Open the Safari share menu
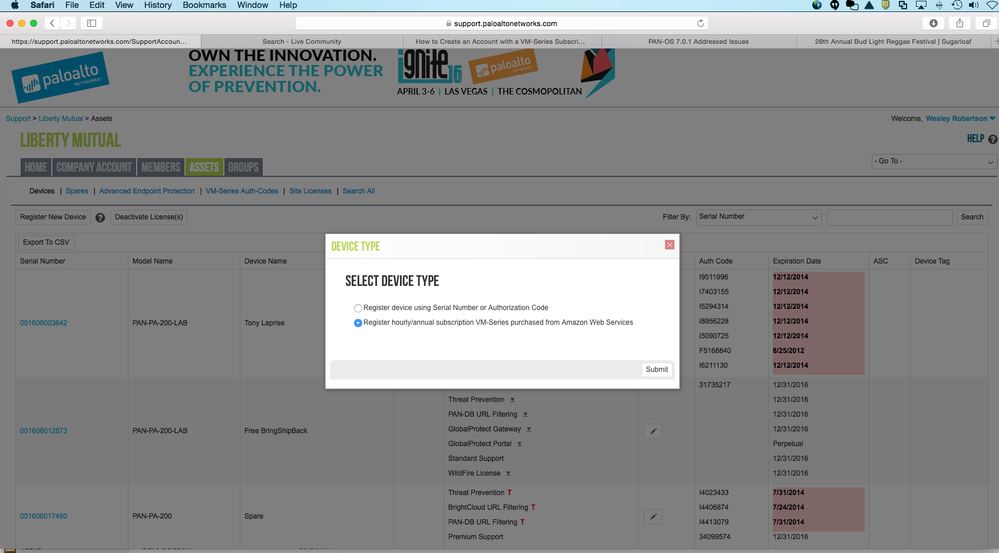Viewport: 999px width, 553px height. coord(959,23)
